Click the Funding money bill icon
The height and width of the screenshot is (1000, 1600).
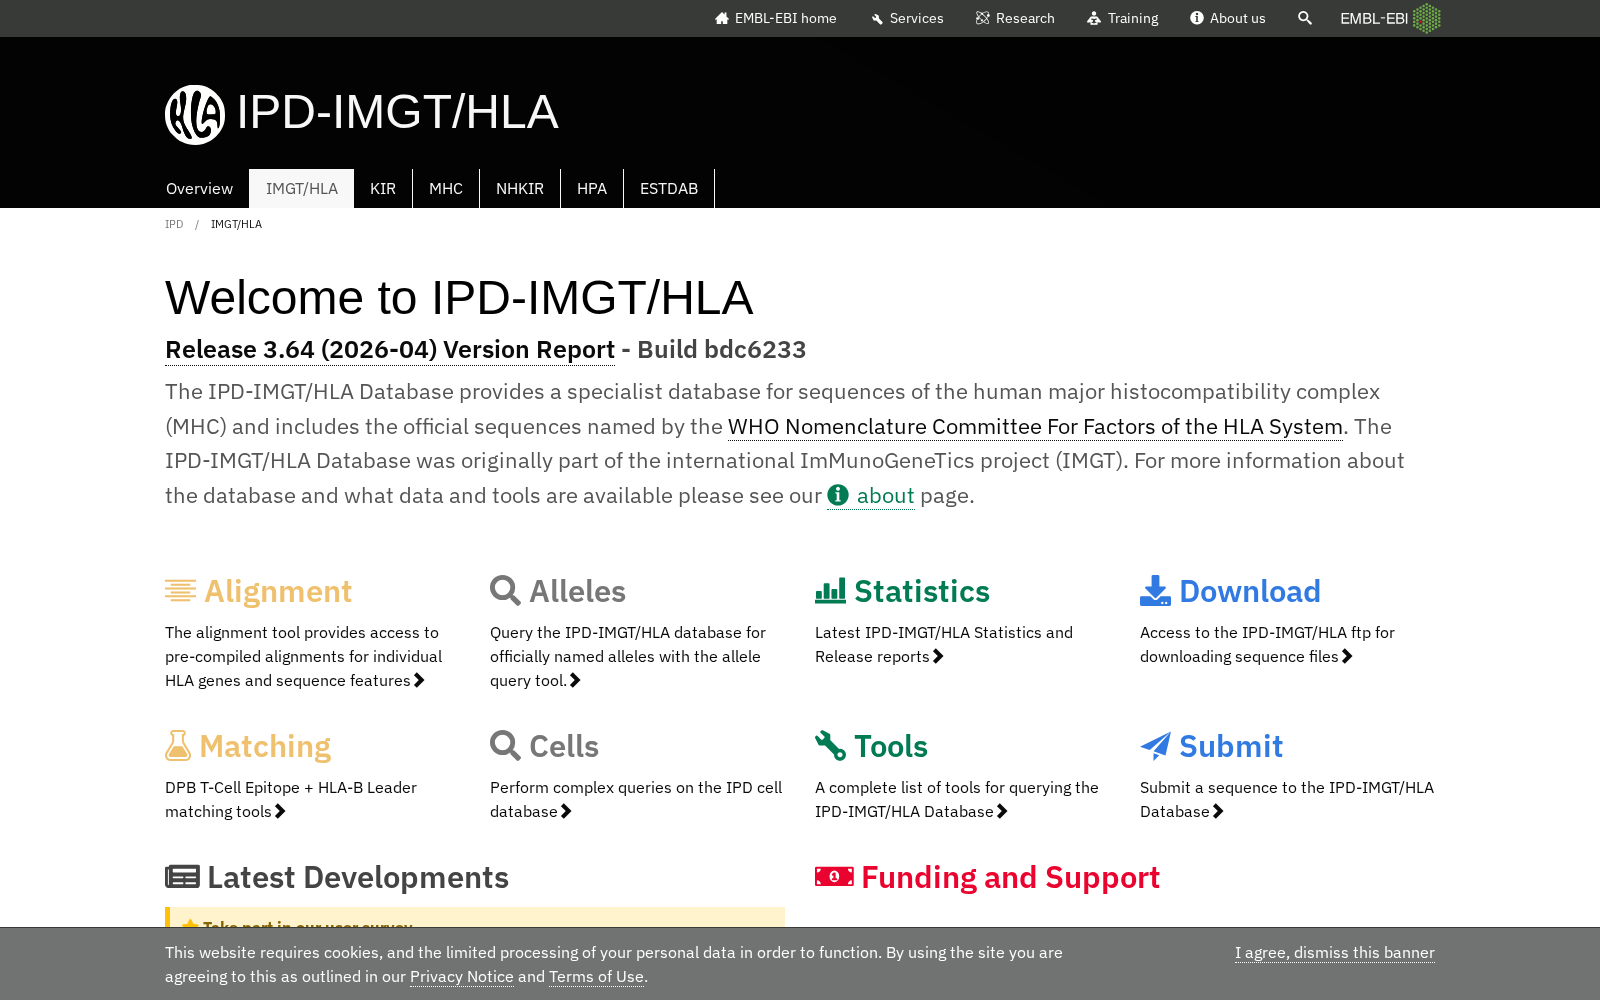pyautogui.click(x=835, y=877)
